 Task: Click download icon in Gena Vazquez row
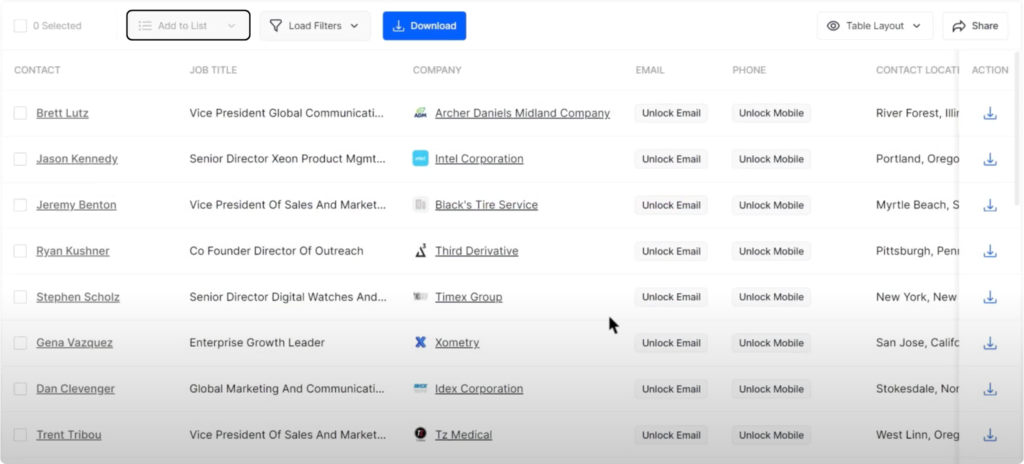point(990,343)
